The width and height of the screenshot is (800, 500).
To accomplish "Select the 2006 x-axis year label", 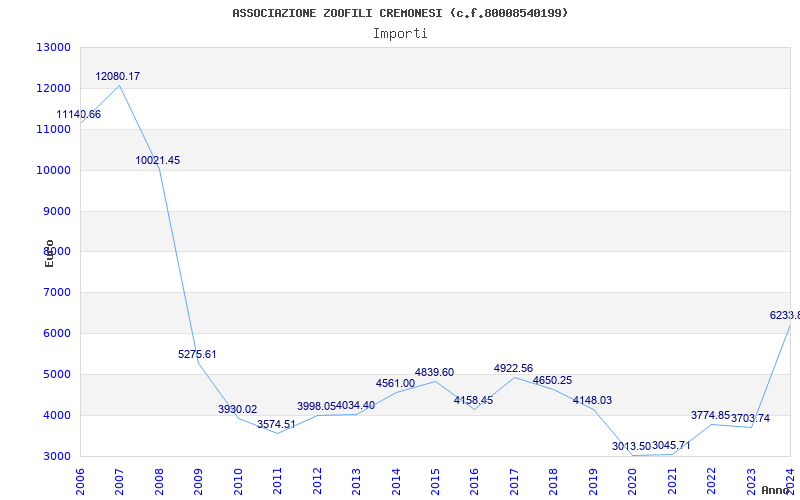I will coord(80,482).
